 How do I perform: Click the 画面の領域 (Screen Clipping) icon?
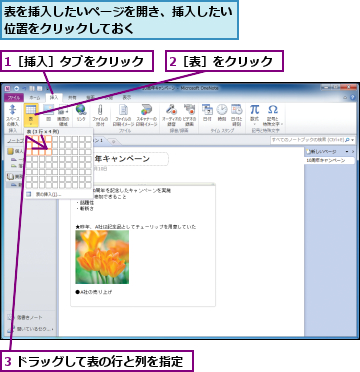point(63,110)
